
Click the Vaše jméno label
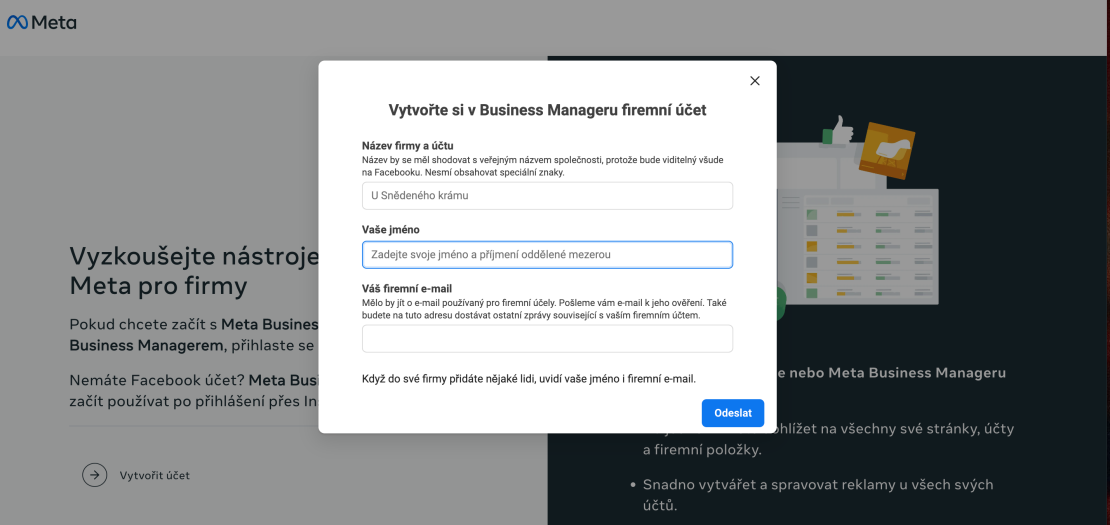391,230
